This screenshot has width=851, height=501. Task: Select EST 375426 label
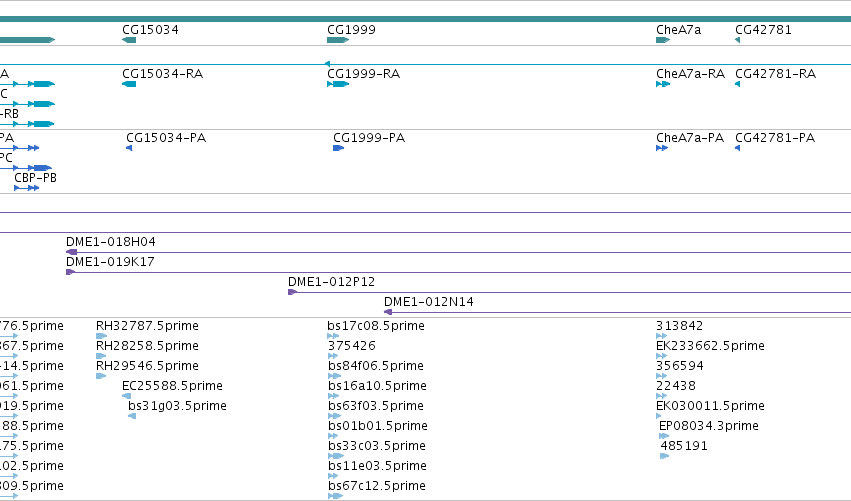tap(352, 346)
